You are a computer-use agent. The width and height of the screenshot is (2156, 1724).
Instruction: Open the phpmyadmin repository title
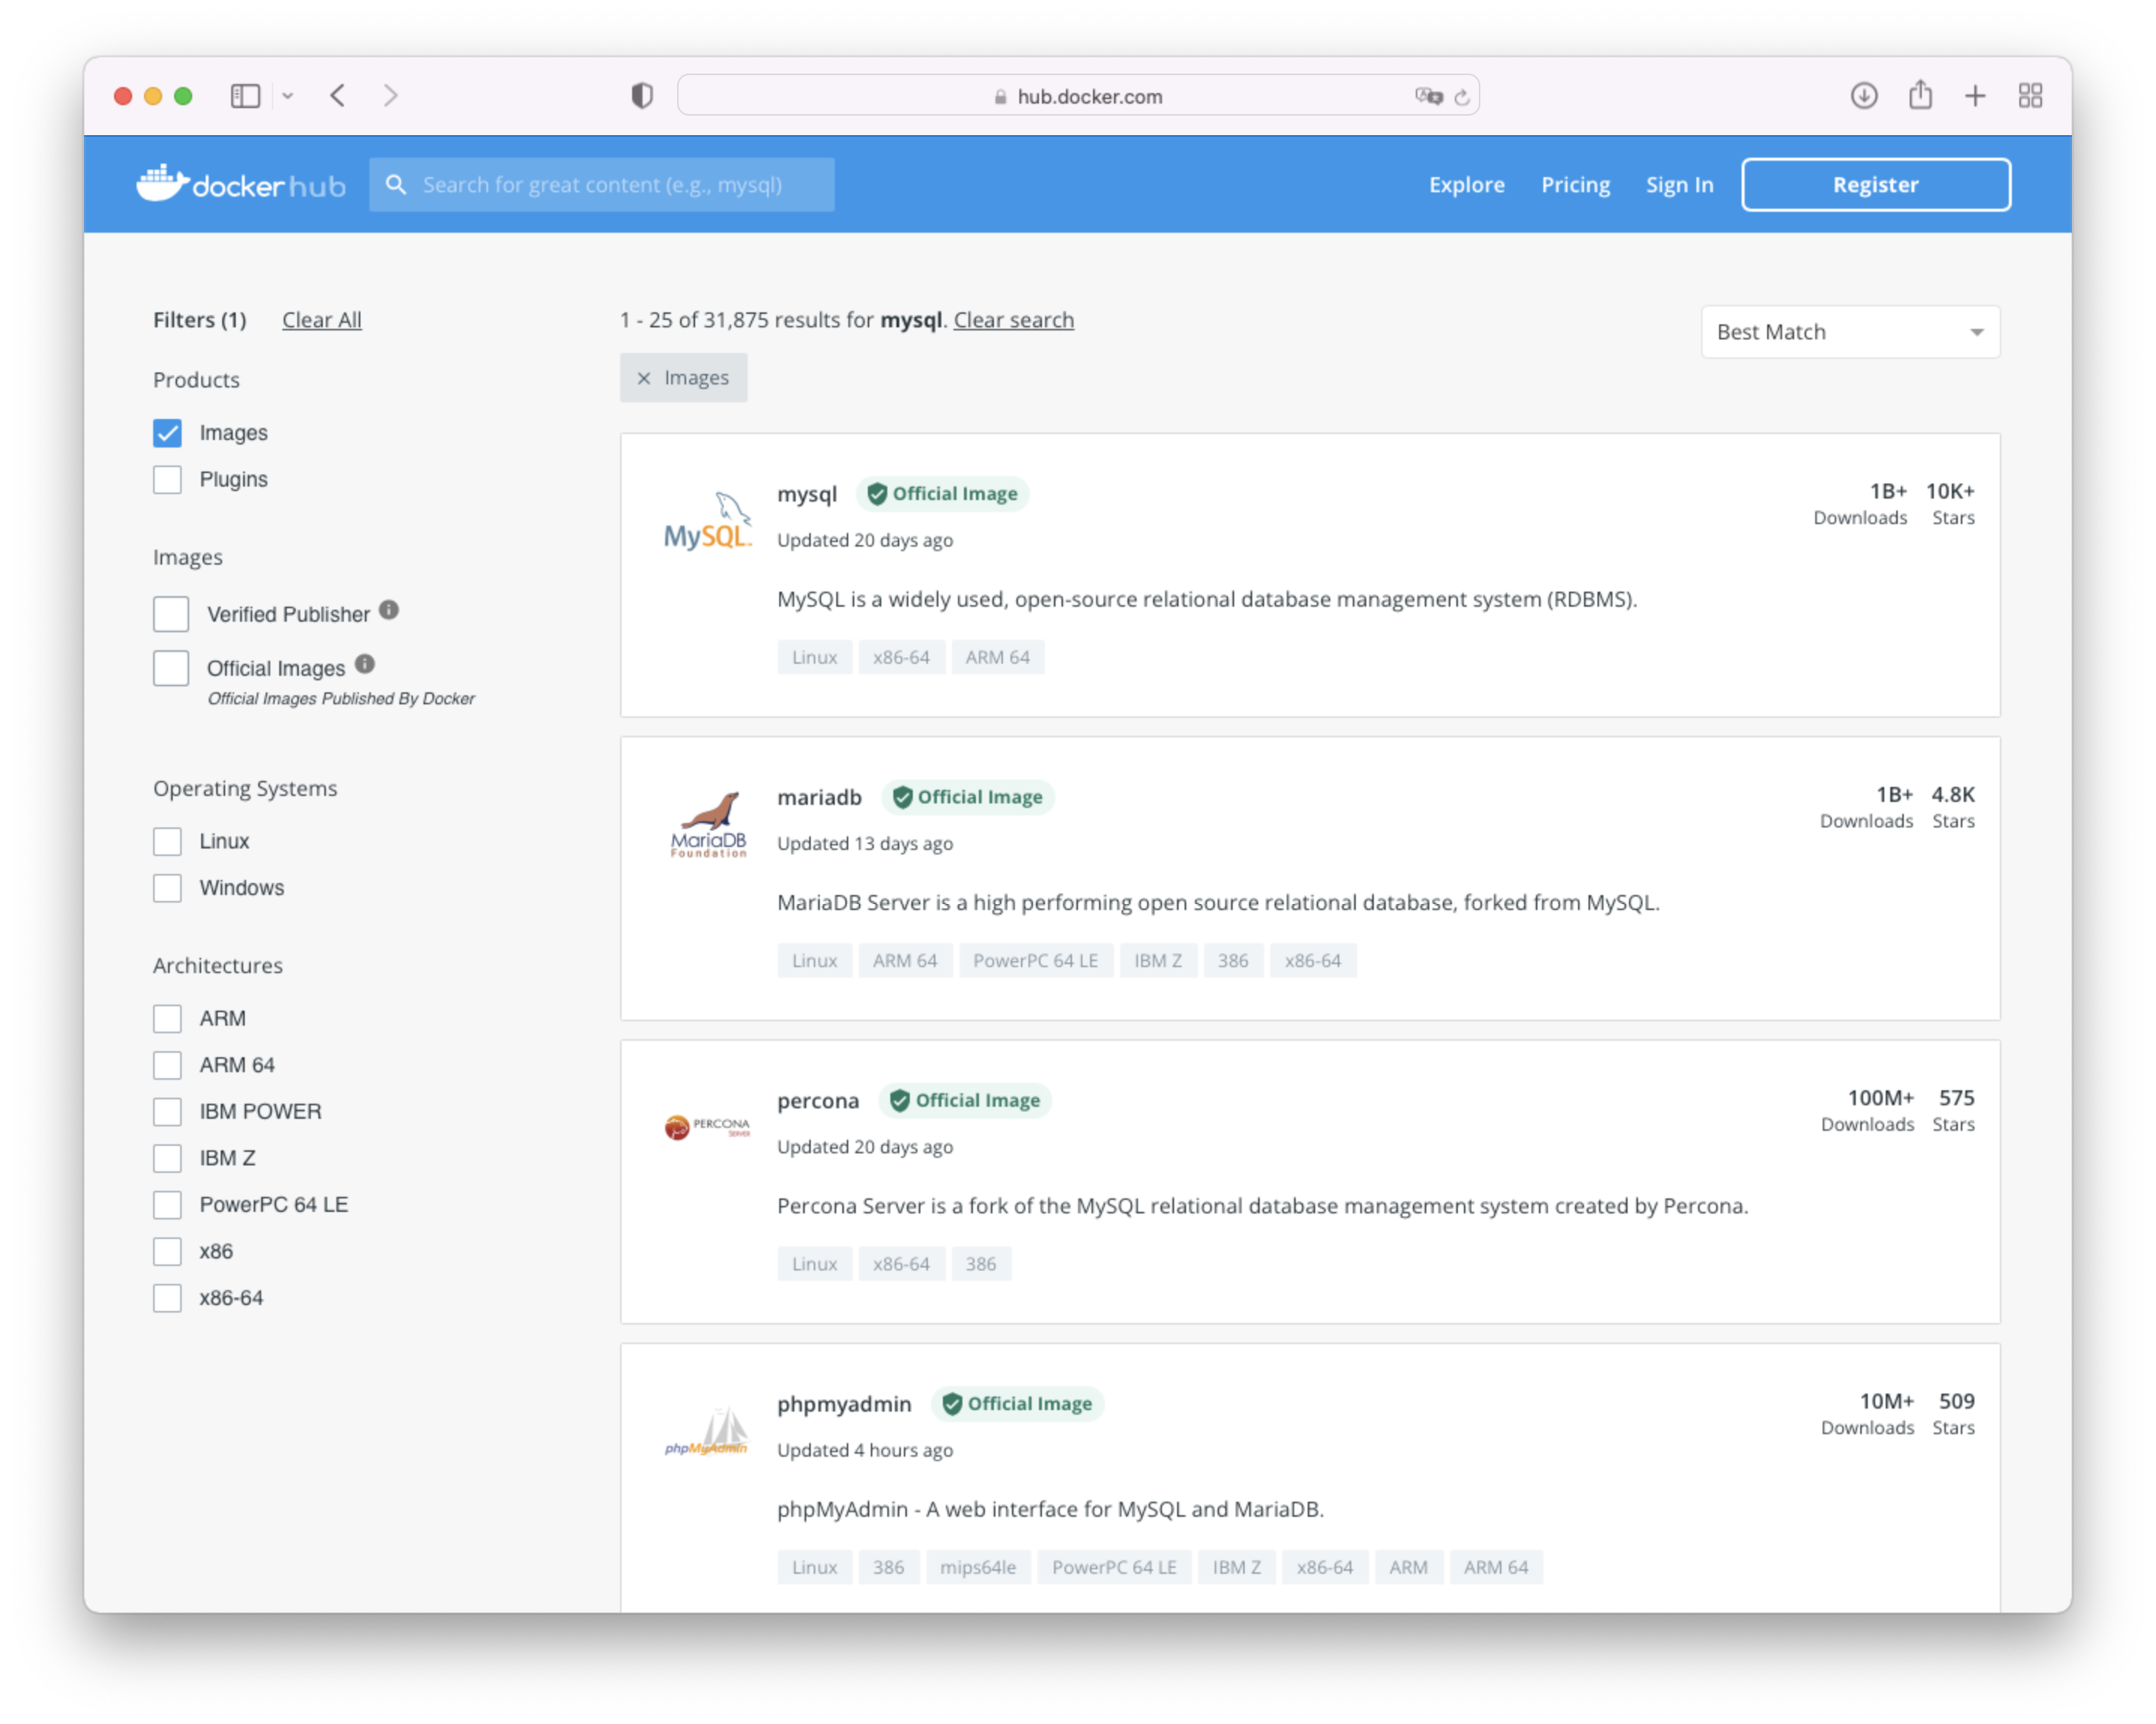[x=844, y=1404]
